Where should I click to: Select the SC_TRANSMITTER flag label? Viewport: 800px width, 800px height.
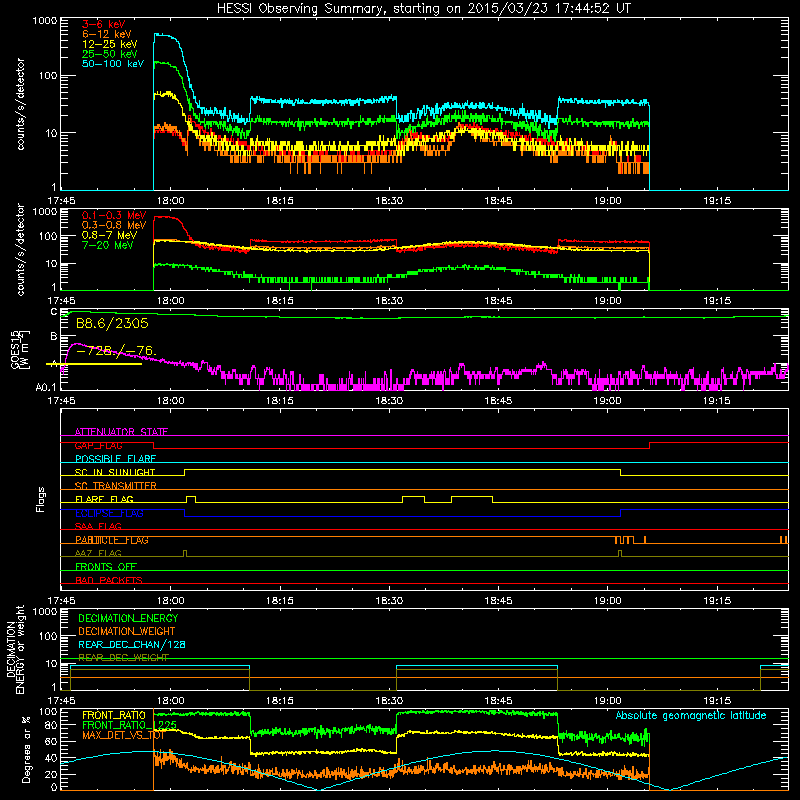(x=115, y=485)
